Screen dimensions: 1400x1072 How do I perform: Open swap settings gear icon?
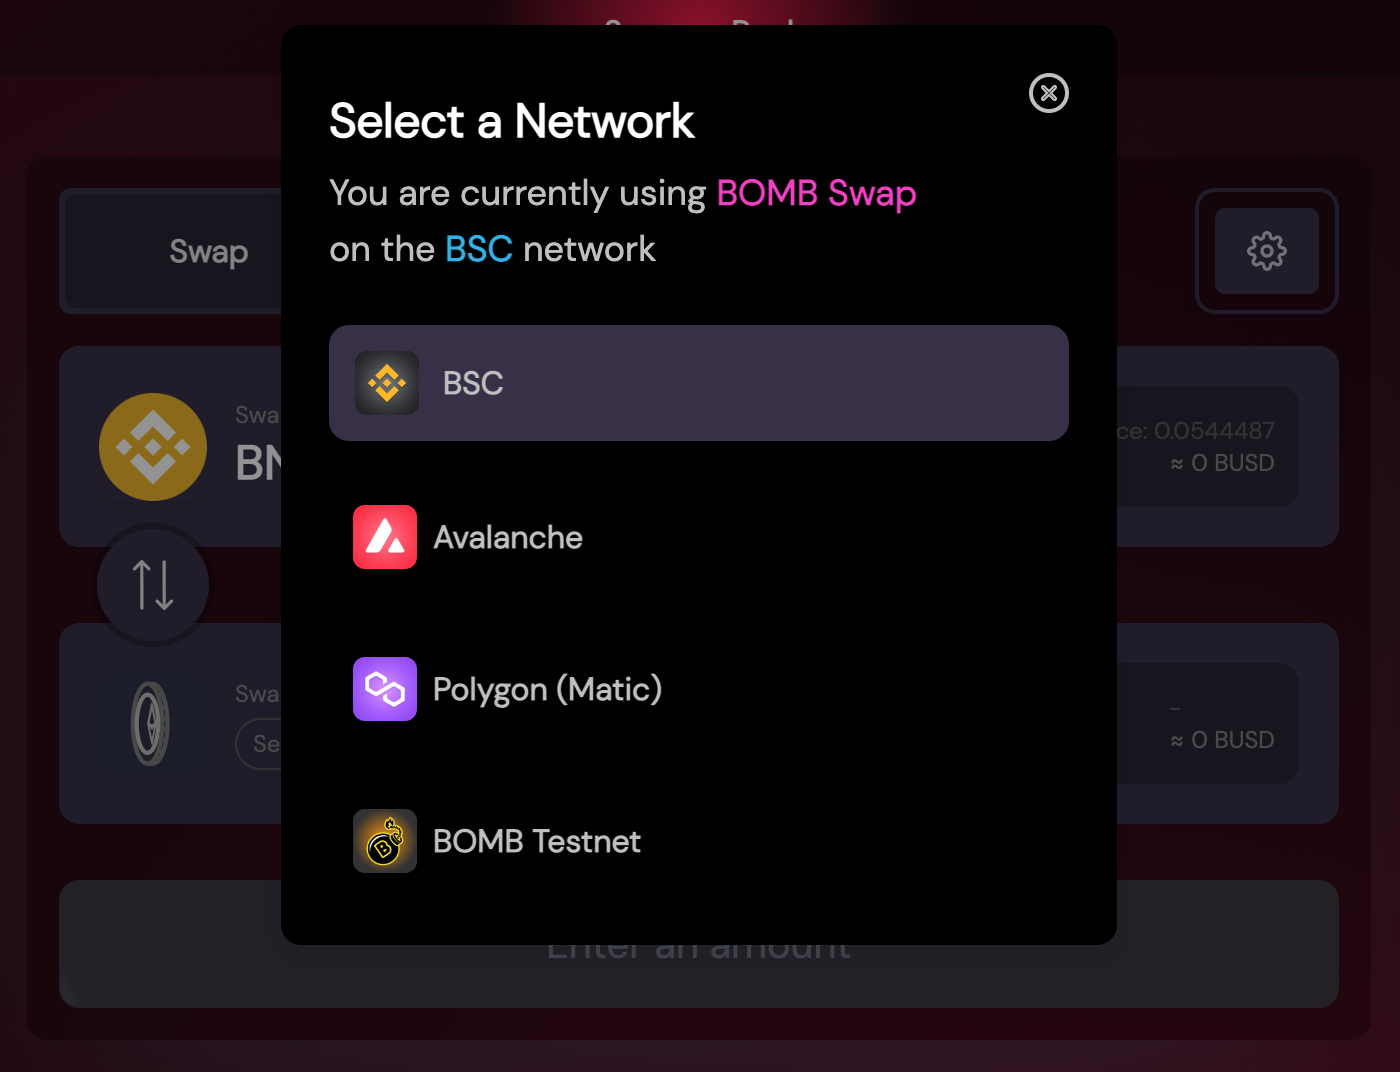[1267, 251]
